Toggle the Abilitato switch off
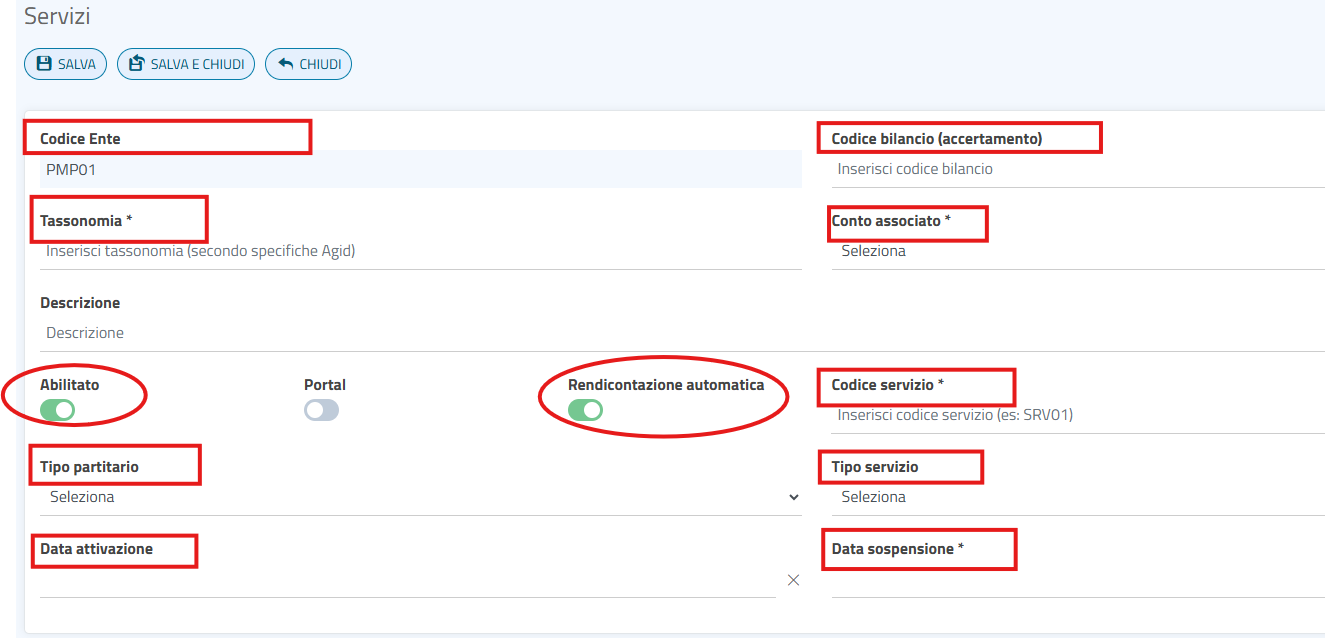This screenshot has height=638, width=1325. click(x=58, y=410)
